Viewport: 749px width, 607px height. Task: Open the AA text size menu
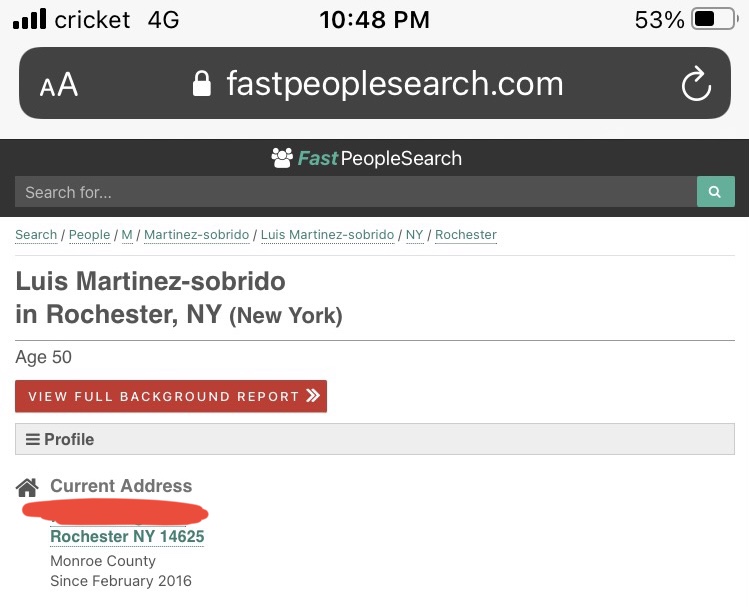(59, 85)
